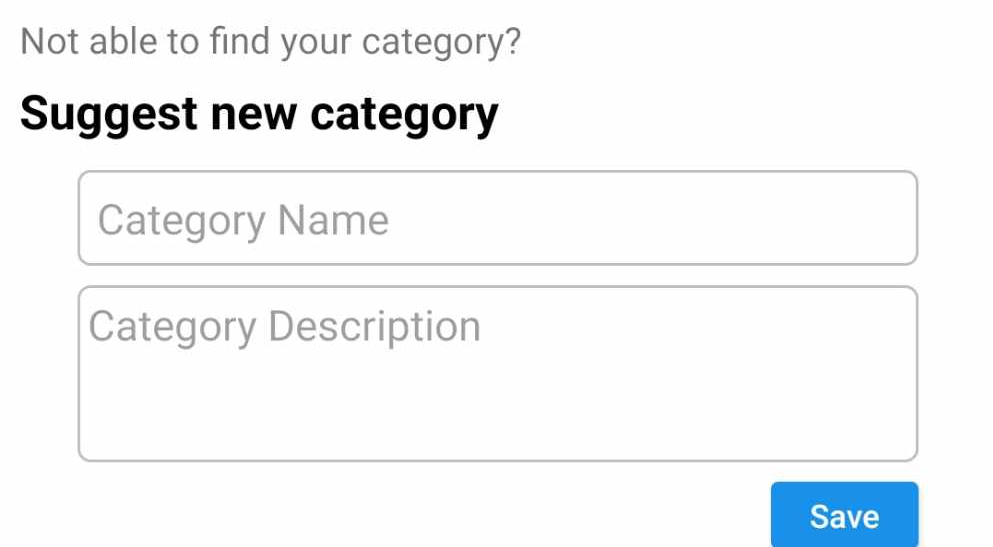Click the 'Category Name' placeholder text
The height and width of the screenshot is (547, 993).
(x=243, y=220)
